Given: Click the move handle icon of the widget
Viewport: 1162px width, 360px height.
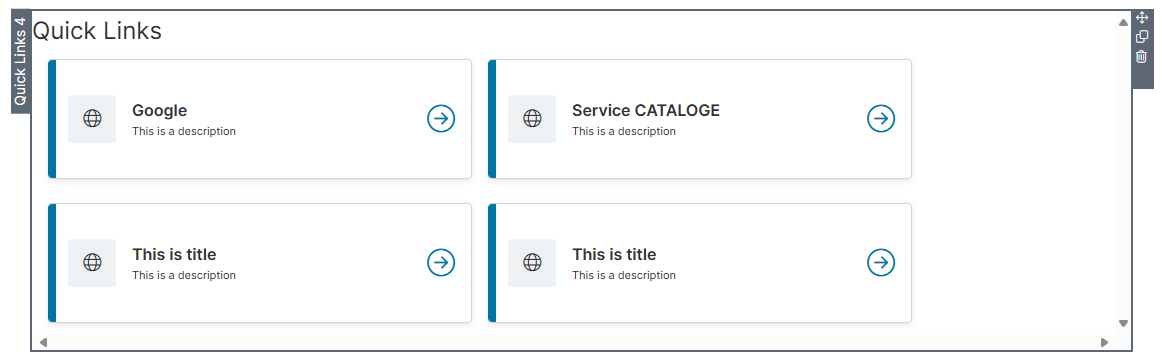Looking at the screenshot, I should coord(1142,18).
